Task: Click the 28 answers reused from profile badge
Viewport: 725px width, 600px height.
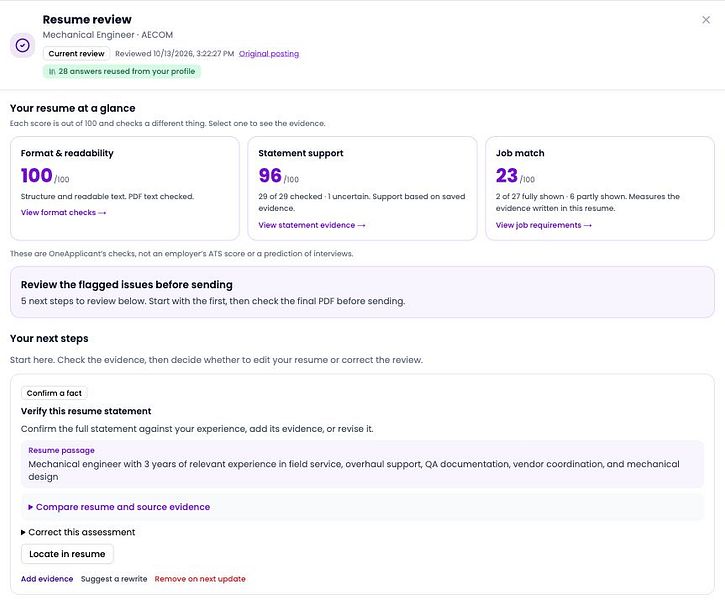Action: pos(122,71)
